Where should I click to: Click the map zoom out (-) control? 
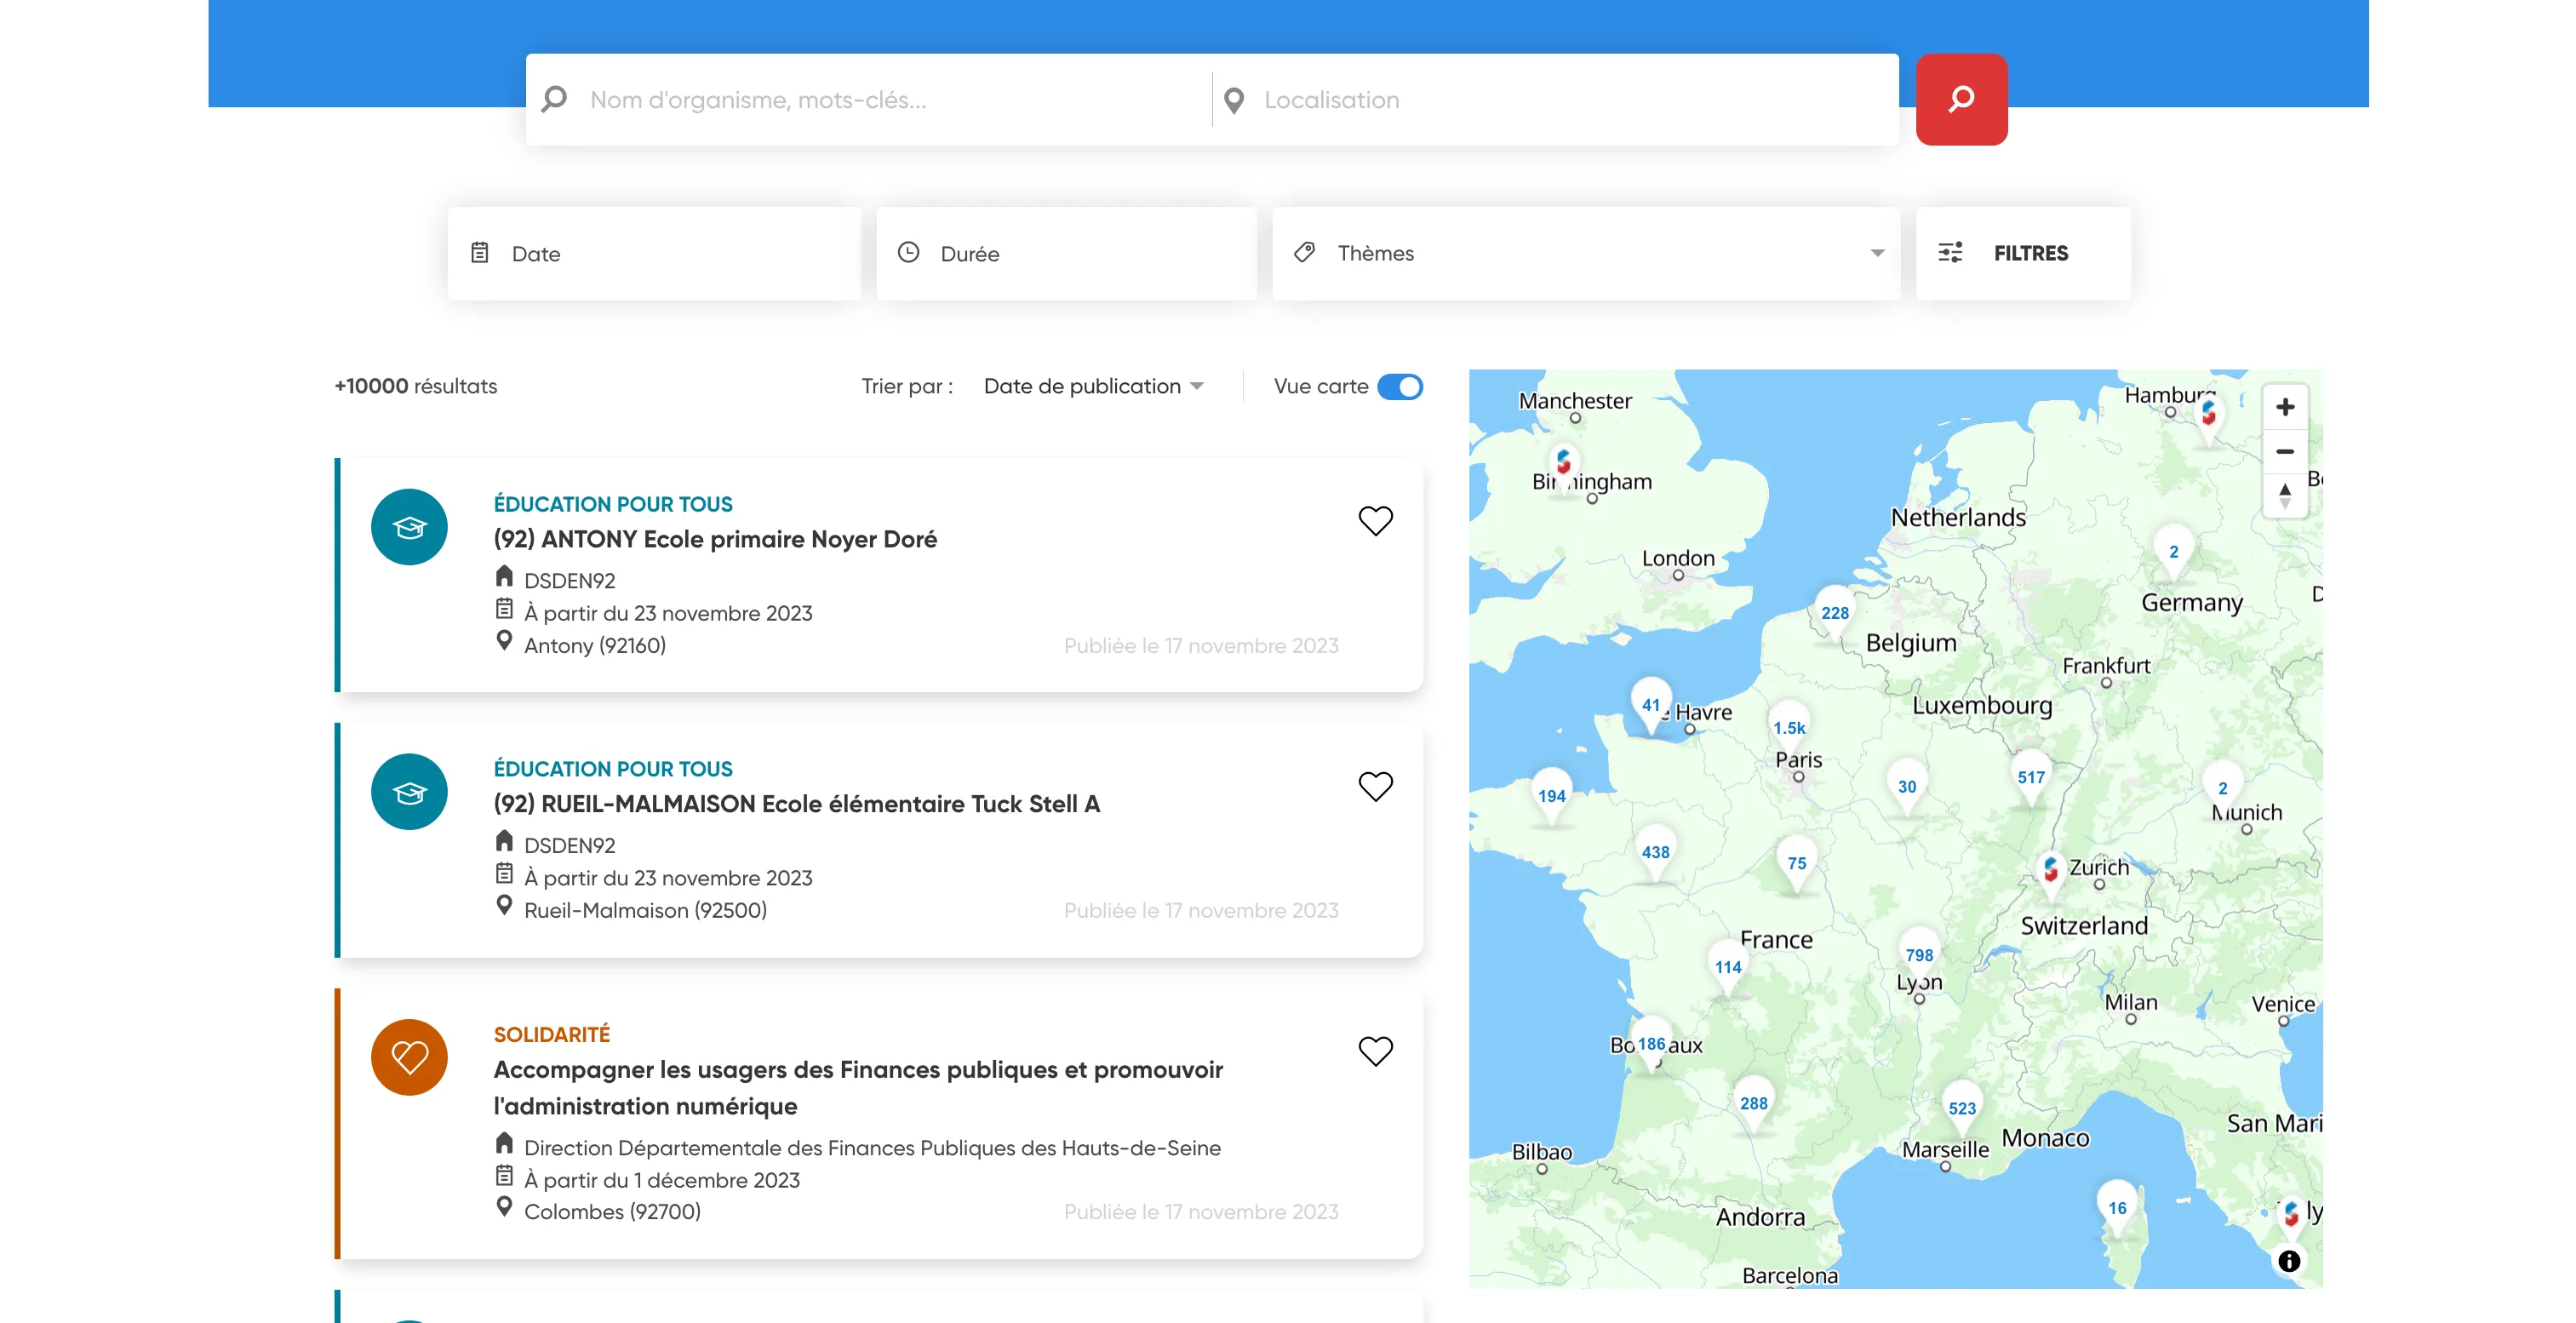pyautogui.click(x=2284, y=450)
